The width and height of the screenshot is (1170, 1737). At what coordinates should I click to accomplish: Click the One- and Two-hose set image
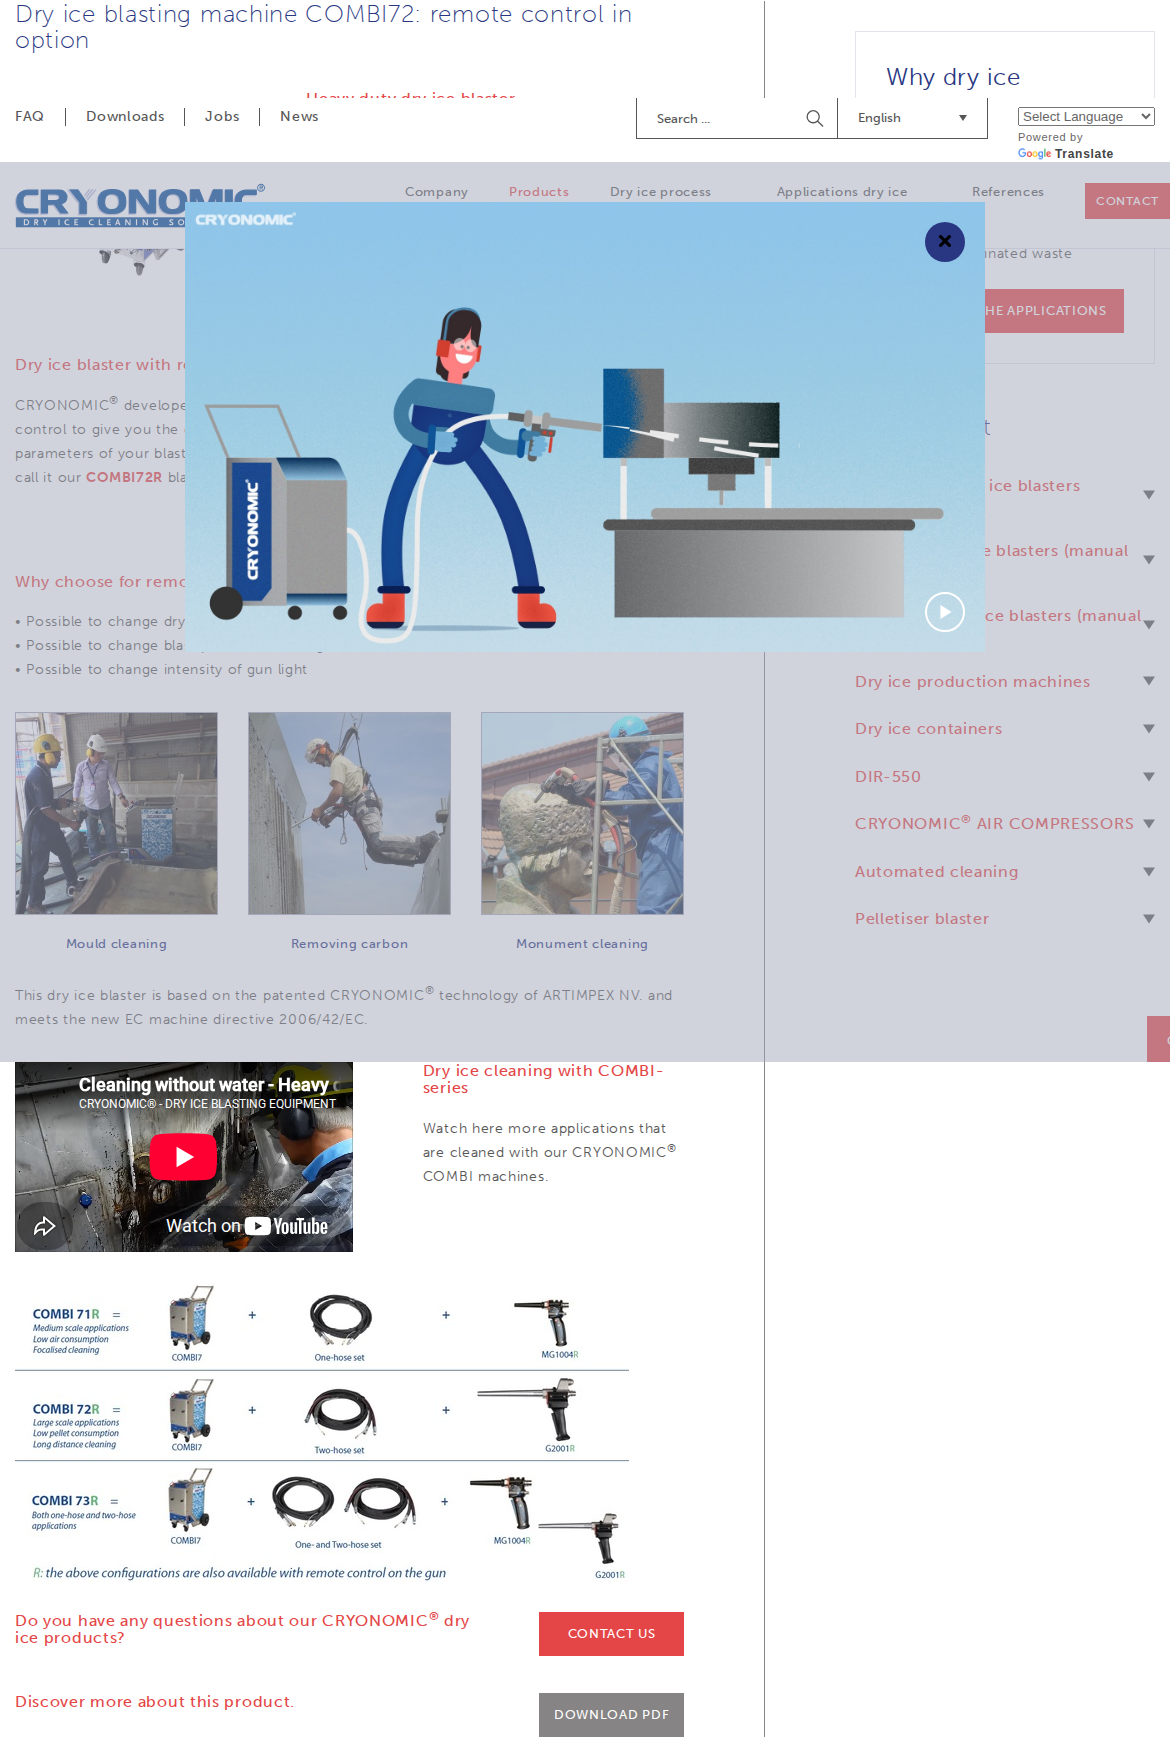click(344, 1503)
